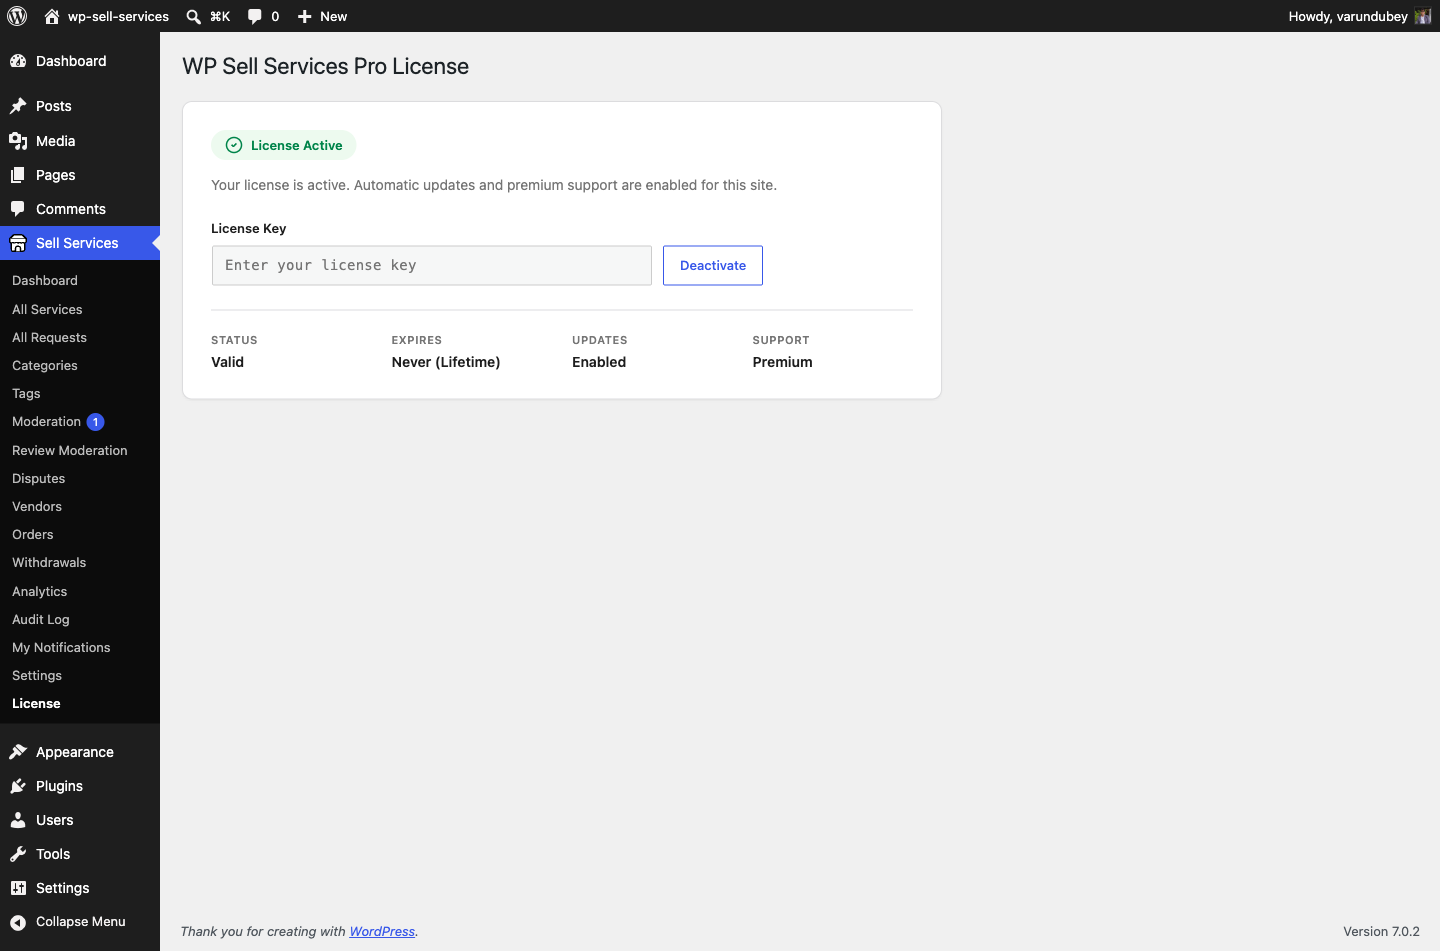This screenshot has height=951, width=1440.
Task: Open the user avatar in admin bar
Action: coord(1423,16)
